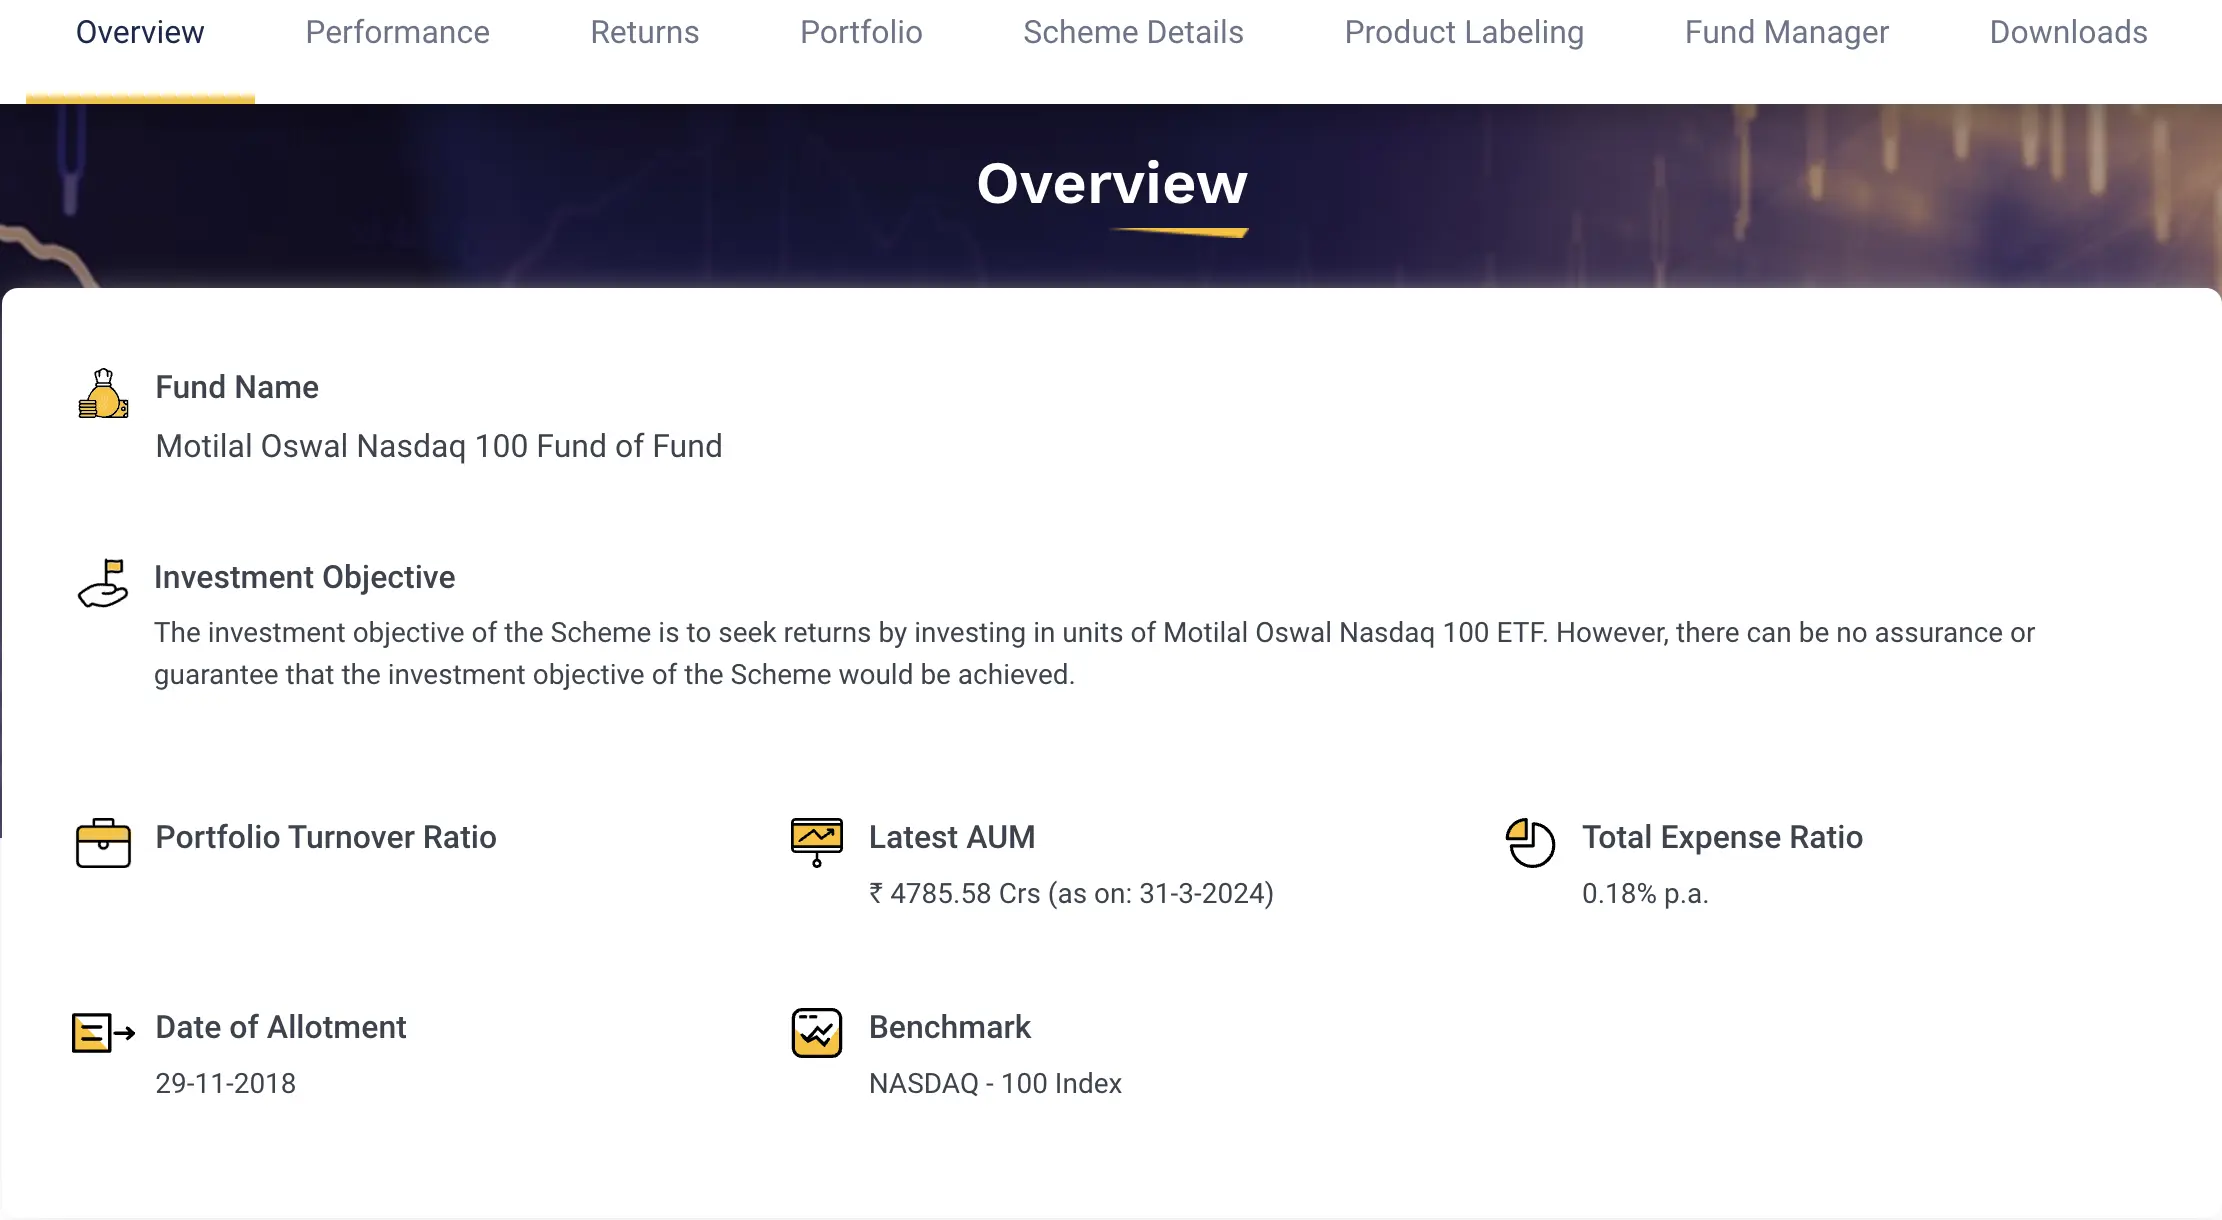View the Product Labeling tab
Image resolution: width=2222 pixels, height=1220 pixels.
pos(1464,32)
